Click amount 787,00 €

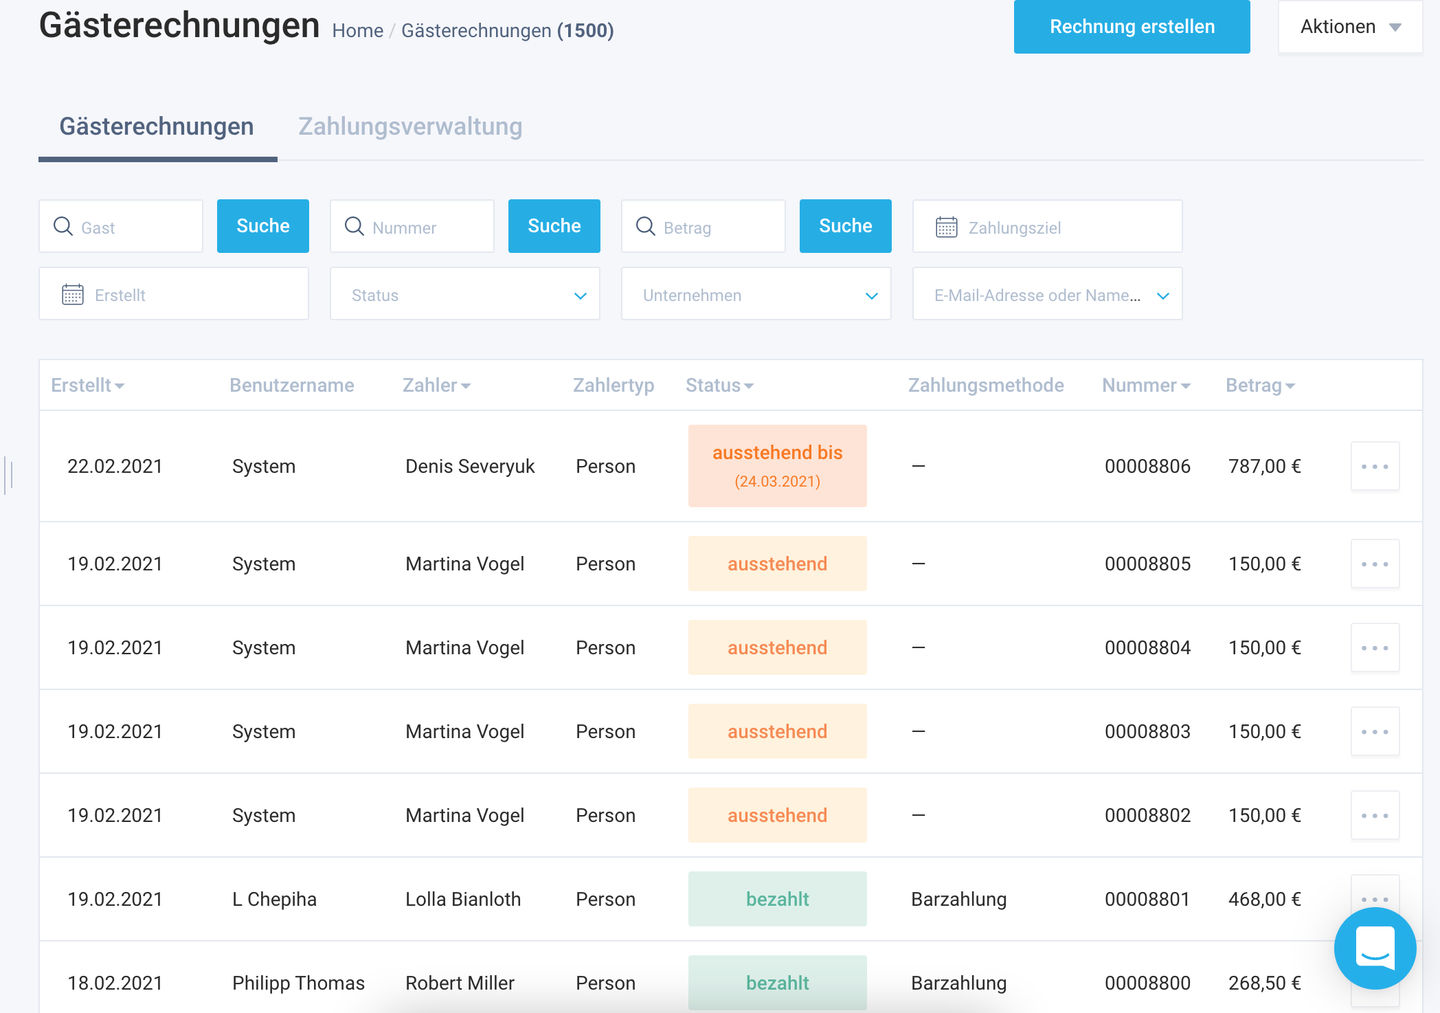pyautogui.click(x=1264, y=466)
